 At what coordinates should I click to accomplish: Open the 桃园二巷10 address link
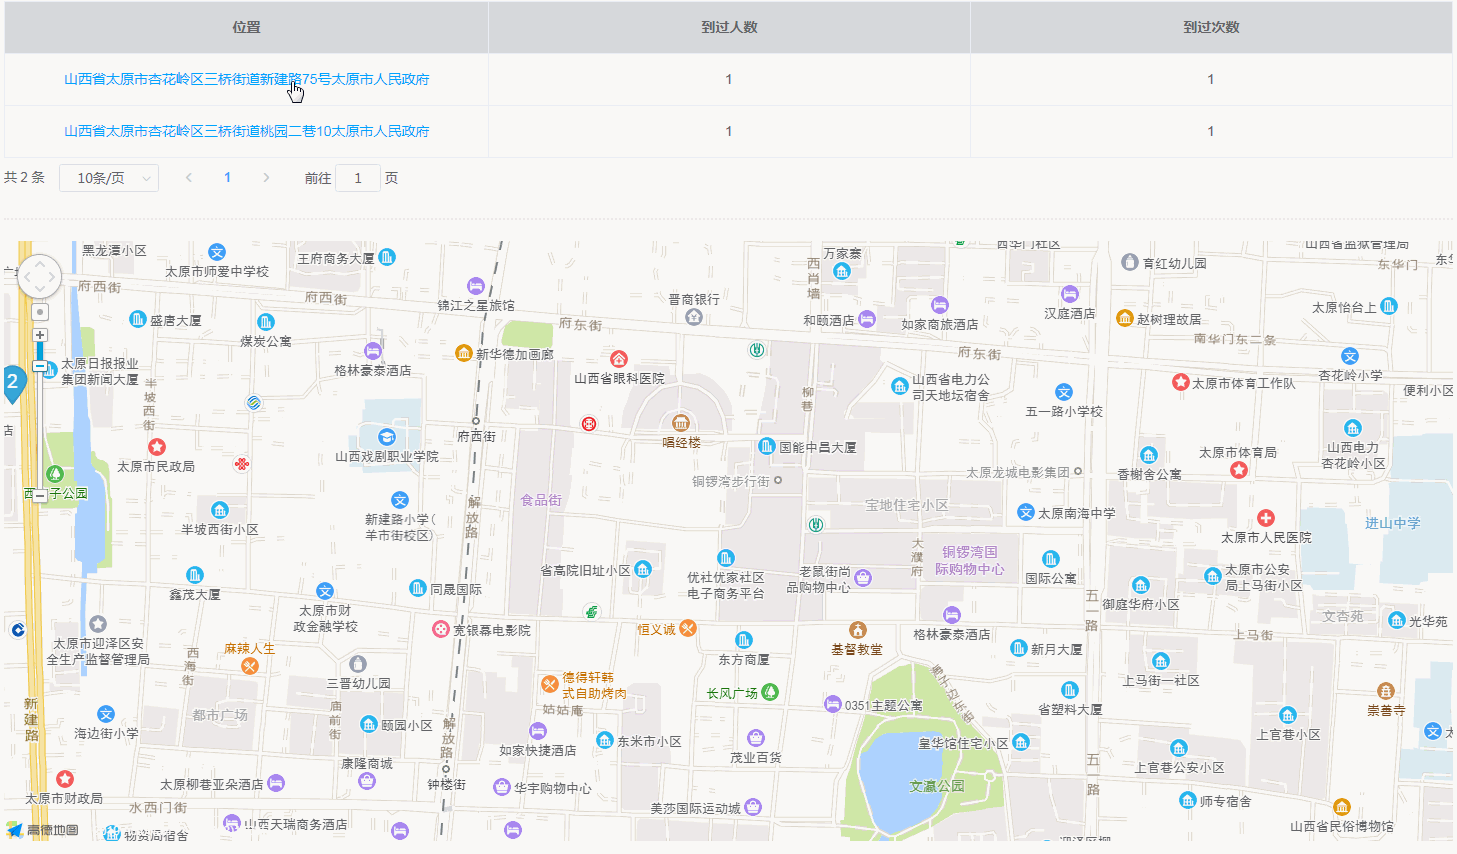(246, 130)
